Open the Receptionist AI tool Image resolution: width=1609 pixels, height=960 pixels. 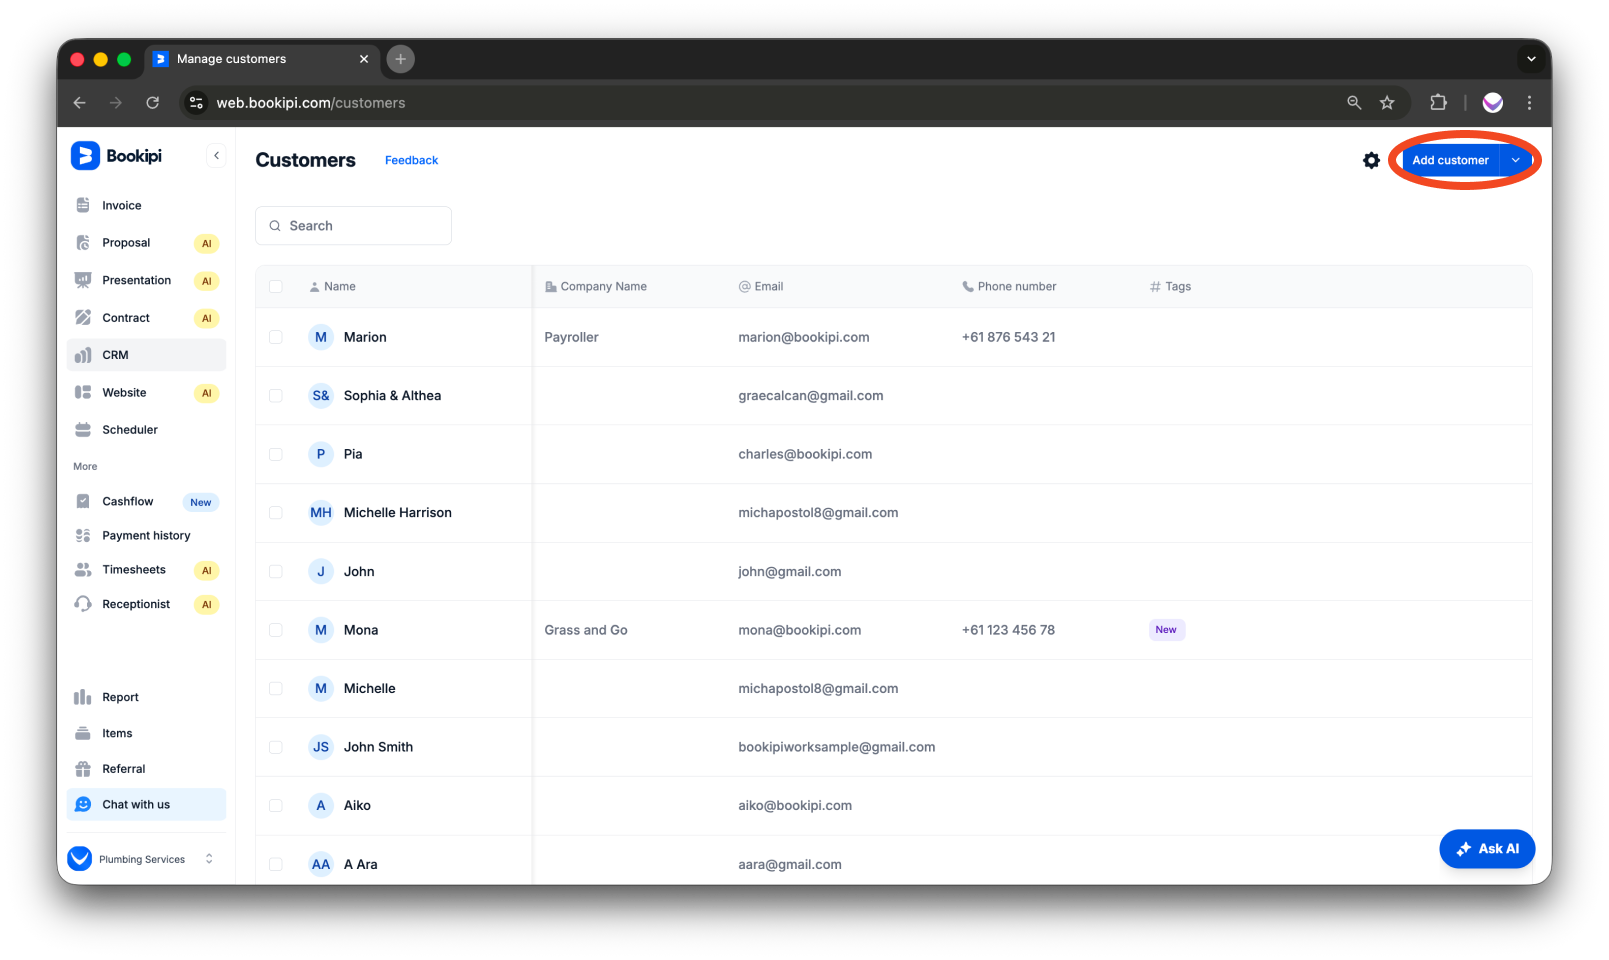tap(136, 604)
